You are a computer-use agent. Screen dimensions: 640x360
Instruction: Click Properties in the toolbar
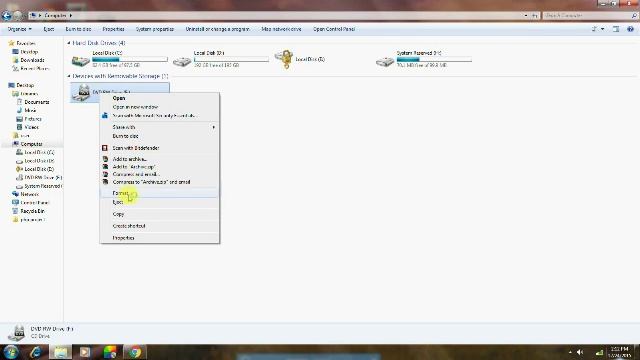[113, 29]
